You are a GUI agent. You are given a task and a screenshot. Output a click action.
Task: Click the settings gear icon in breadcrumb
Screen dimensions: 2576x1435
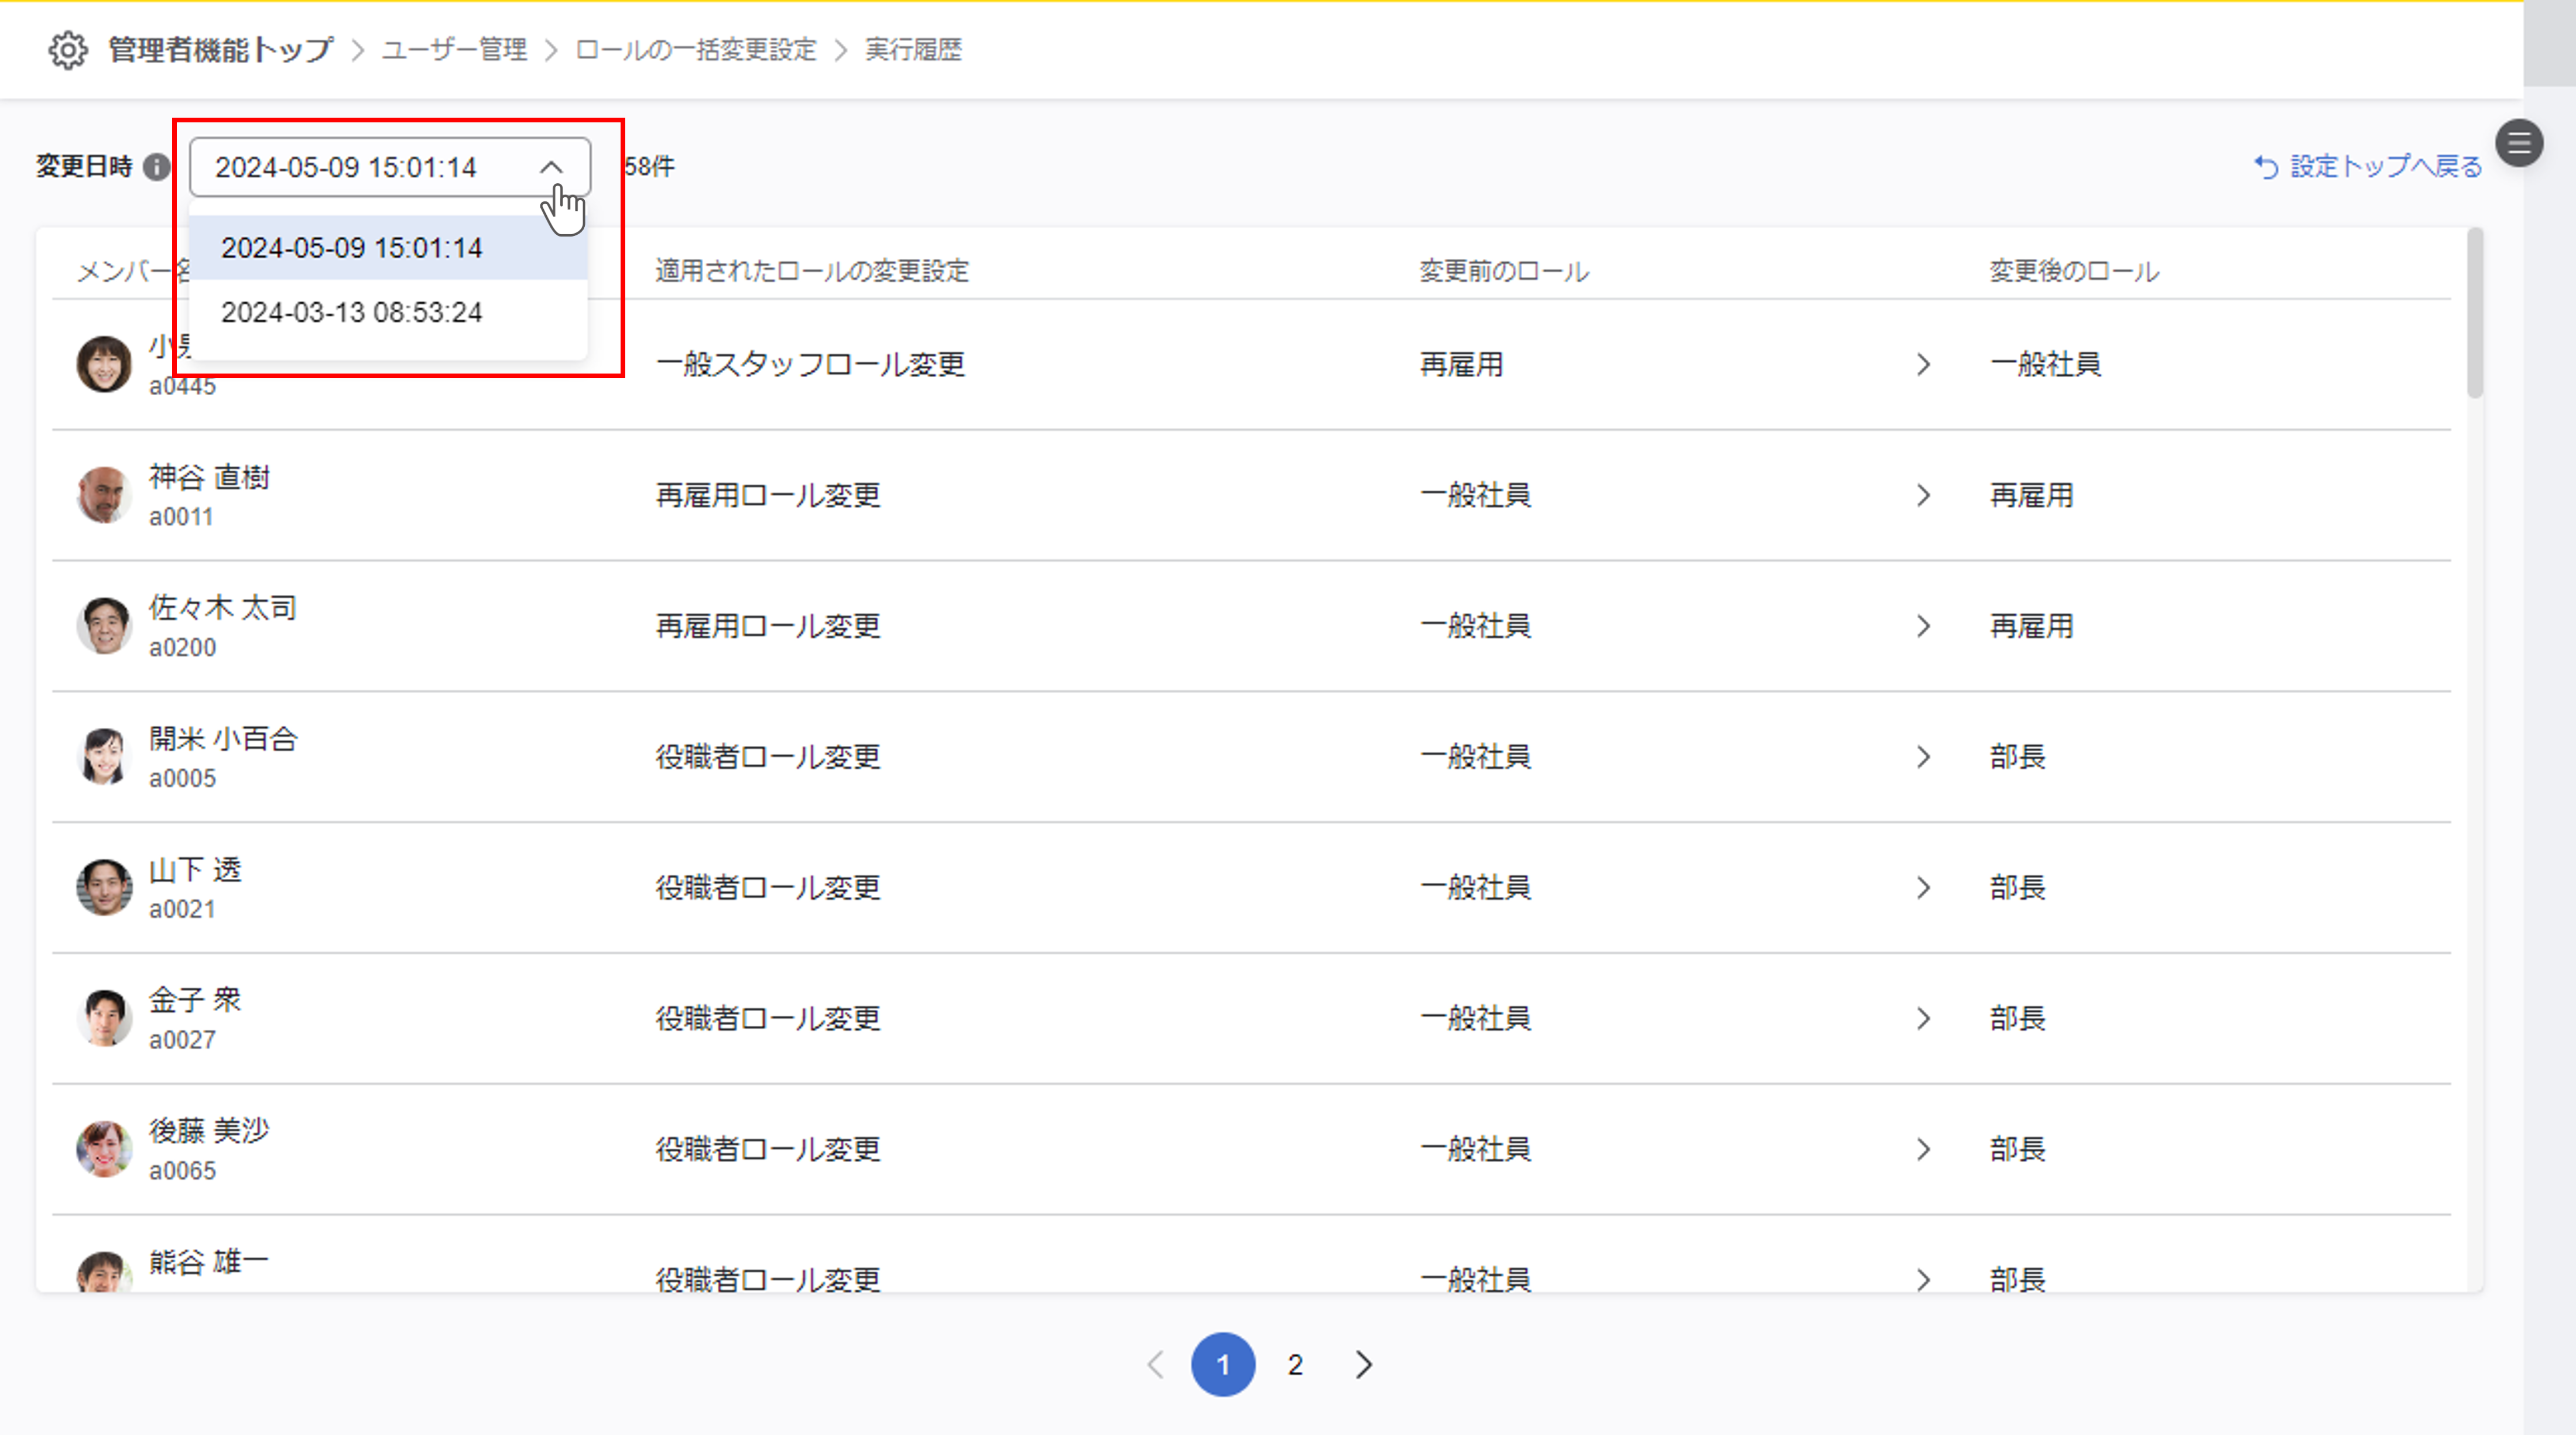[x=68, y=50]
